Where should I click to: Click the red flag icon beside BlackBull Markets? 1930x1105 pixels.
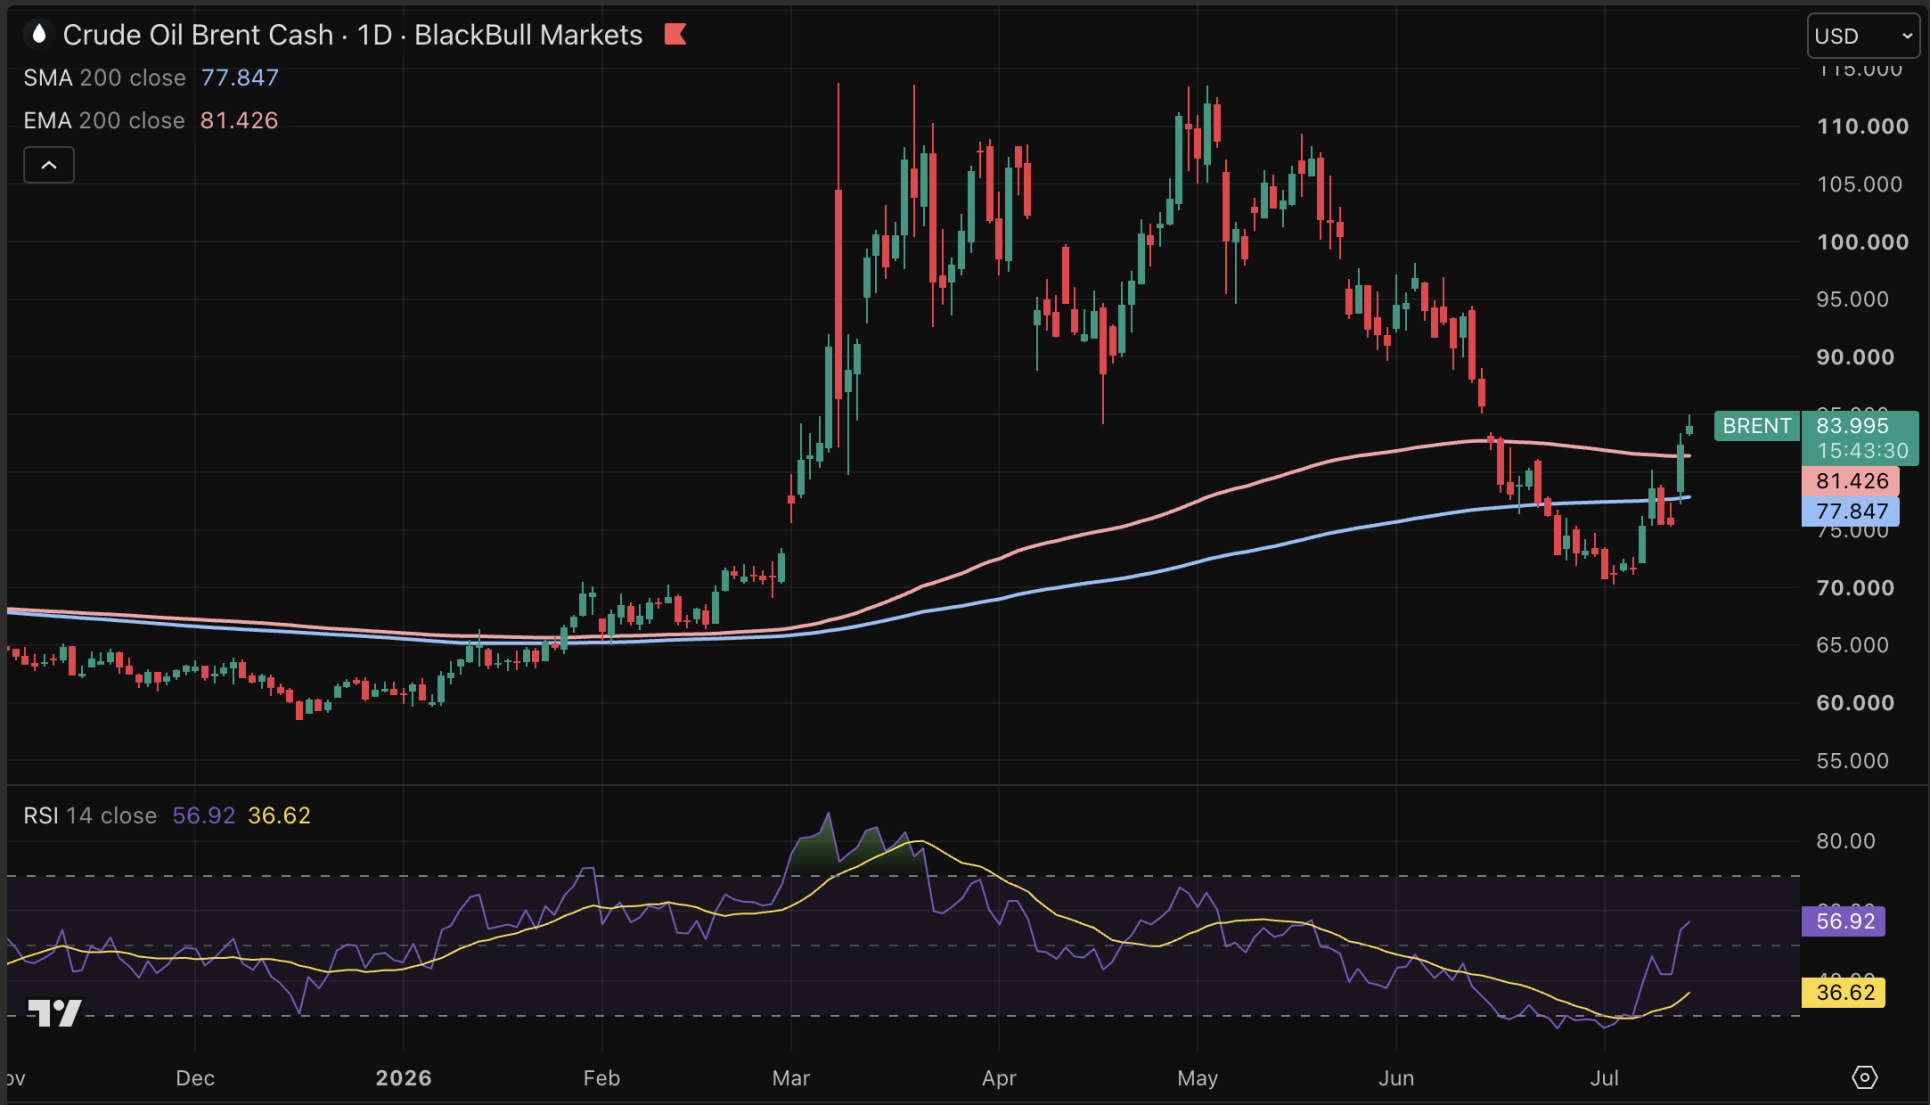676,35
